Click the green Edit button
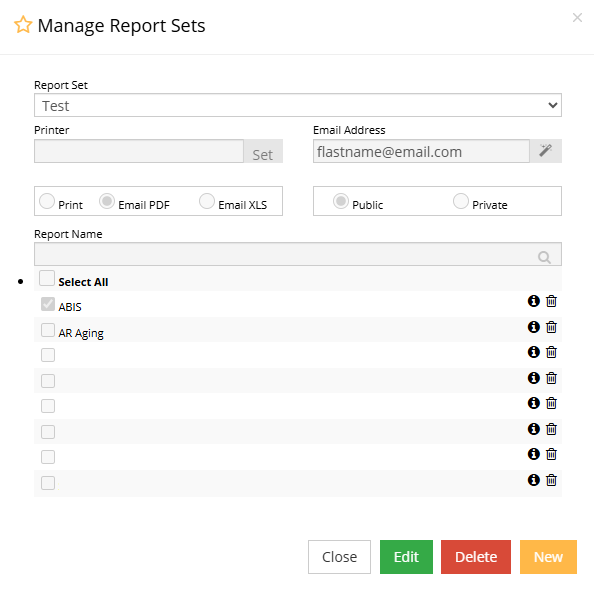 pyautogui.click(x=406, y=557)
